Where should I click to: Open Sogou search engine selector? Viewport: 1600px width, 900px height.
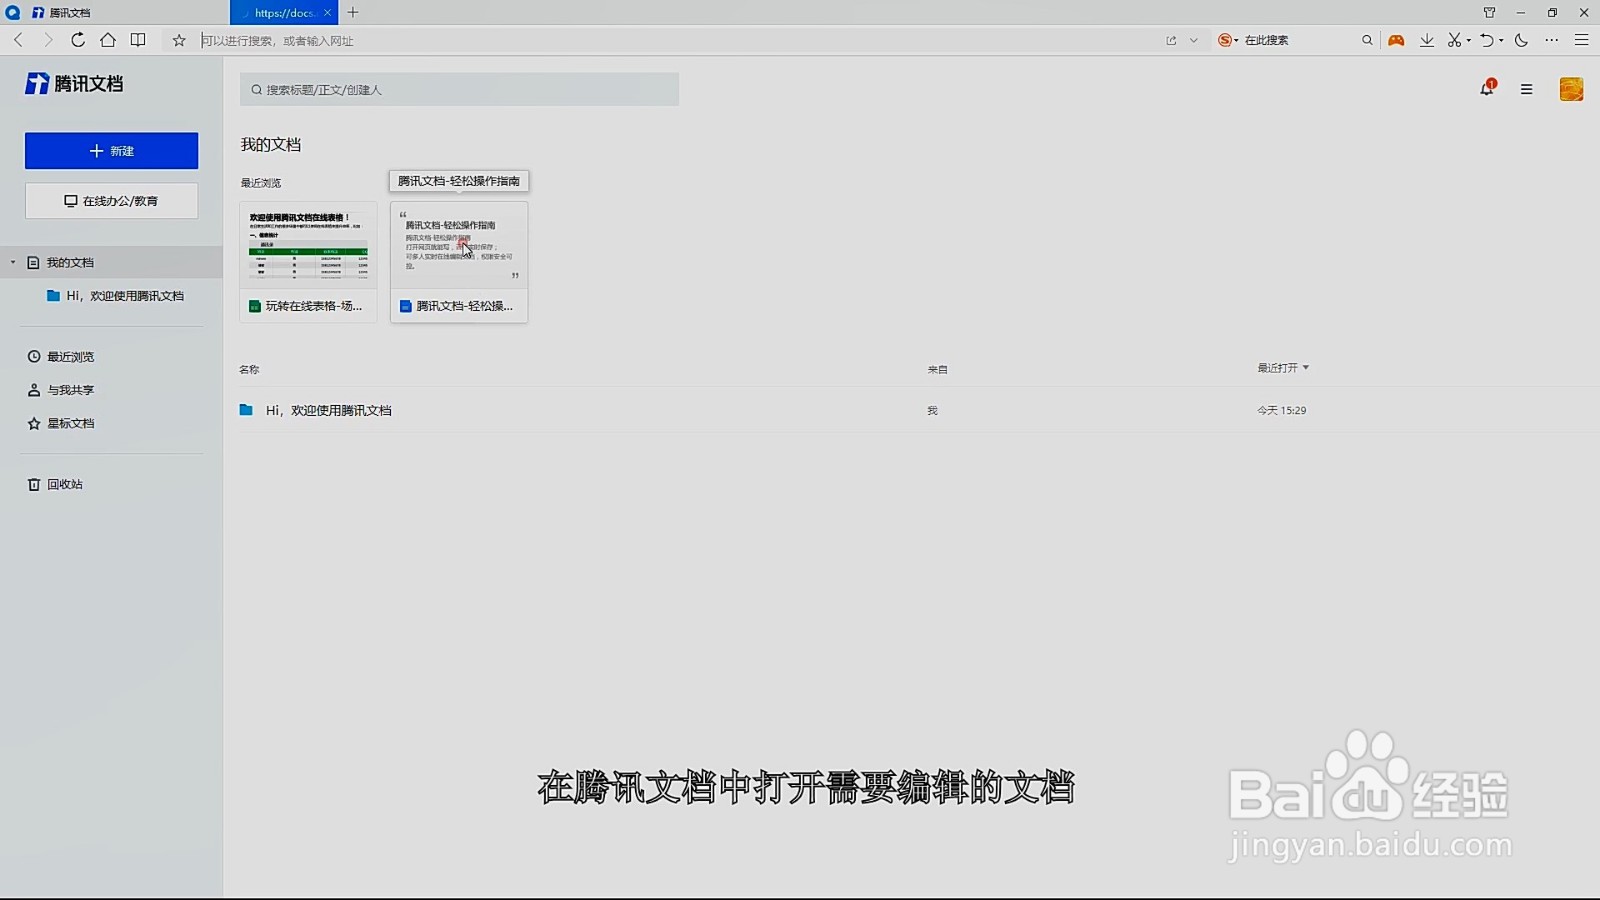1228,40
